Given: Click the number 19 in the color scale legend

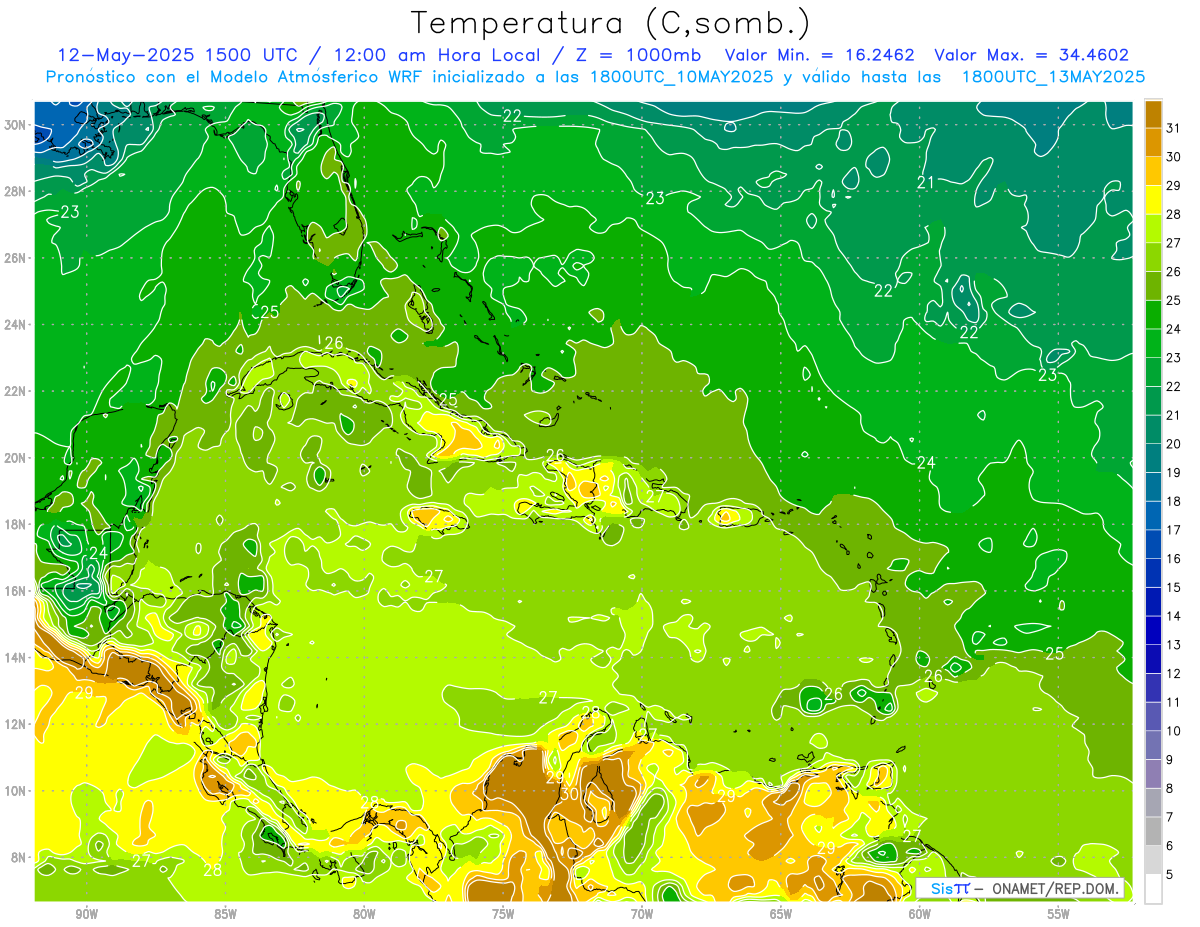Looking at the screenshot, I should coord(1174,473).
